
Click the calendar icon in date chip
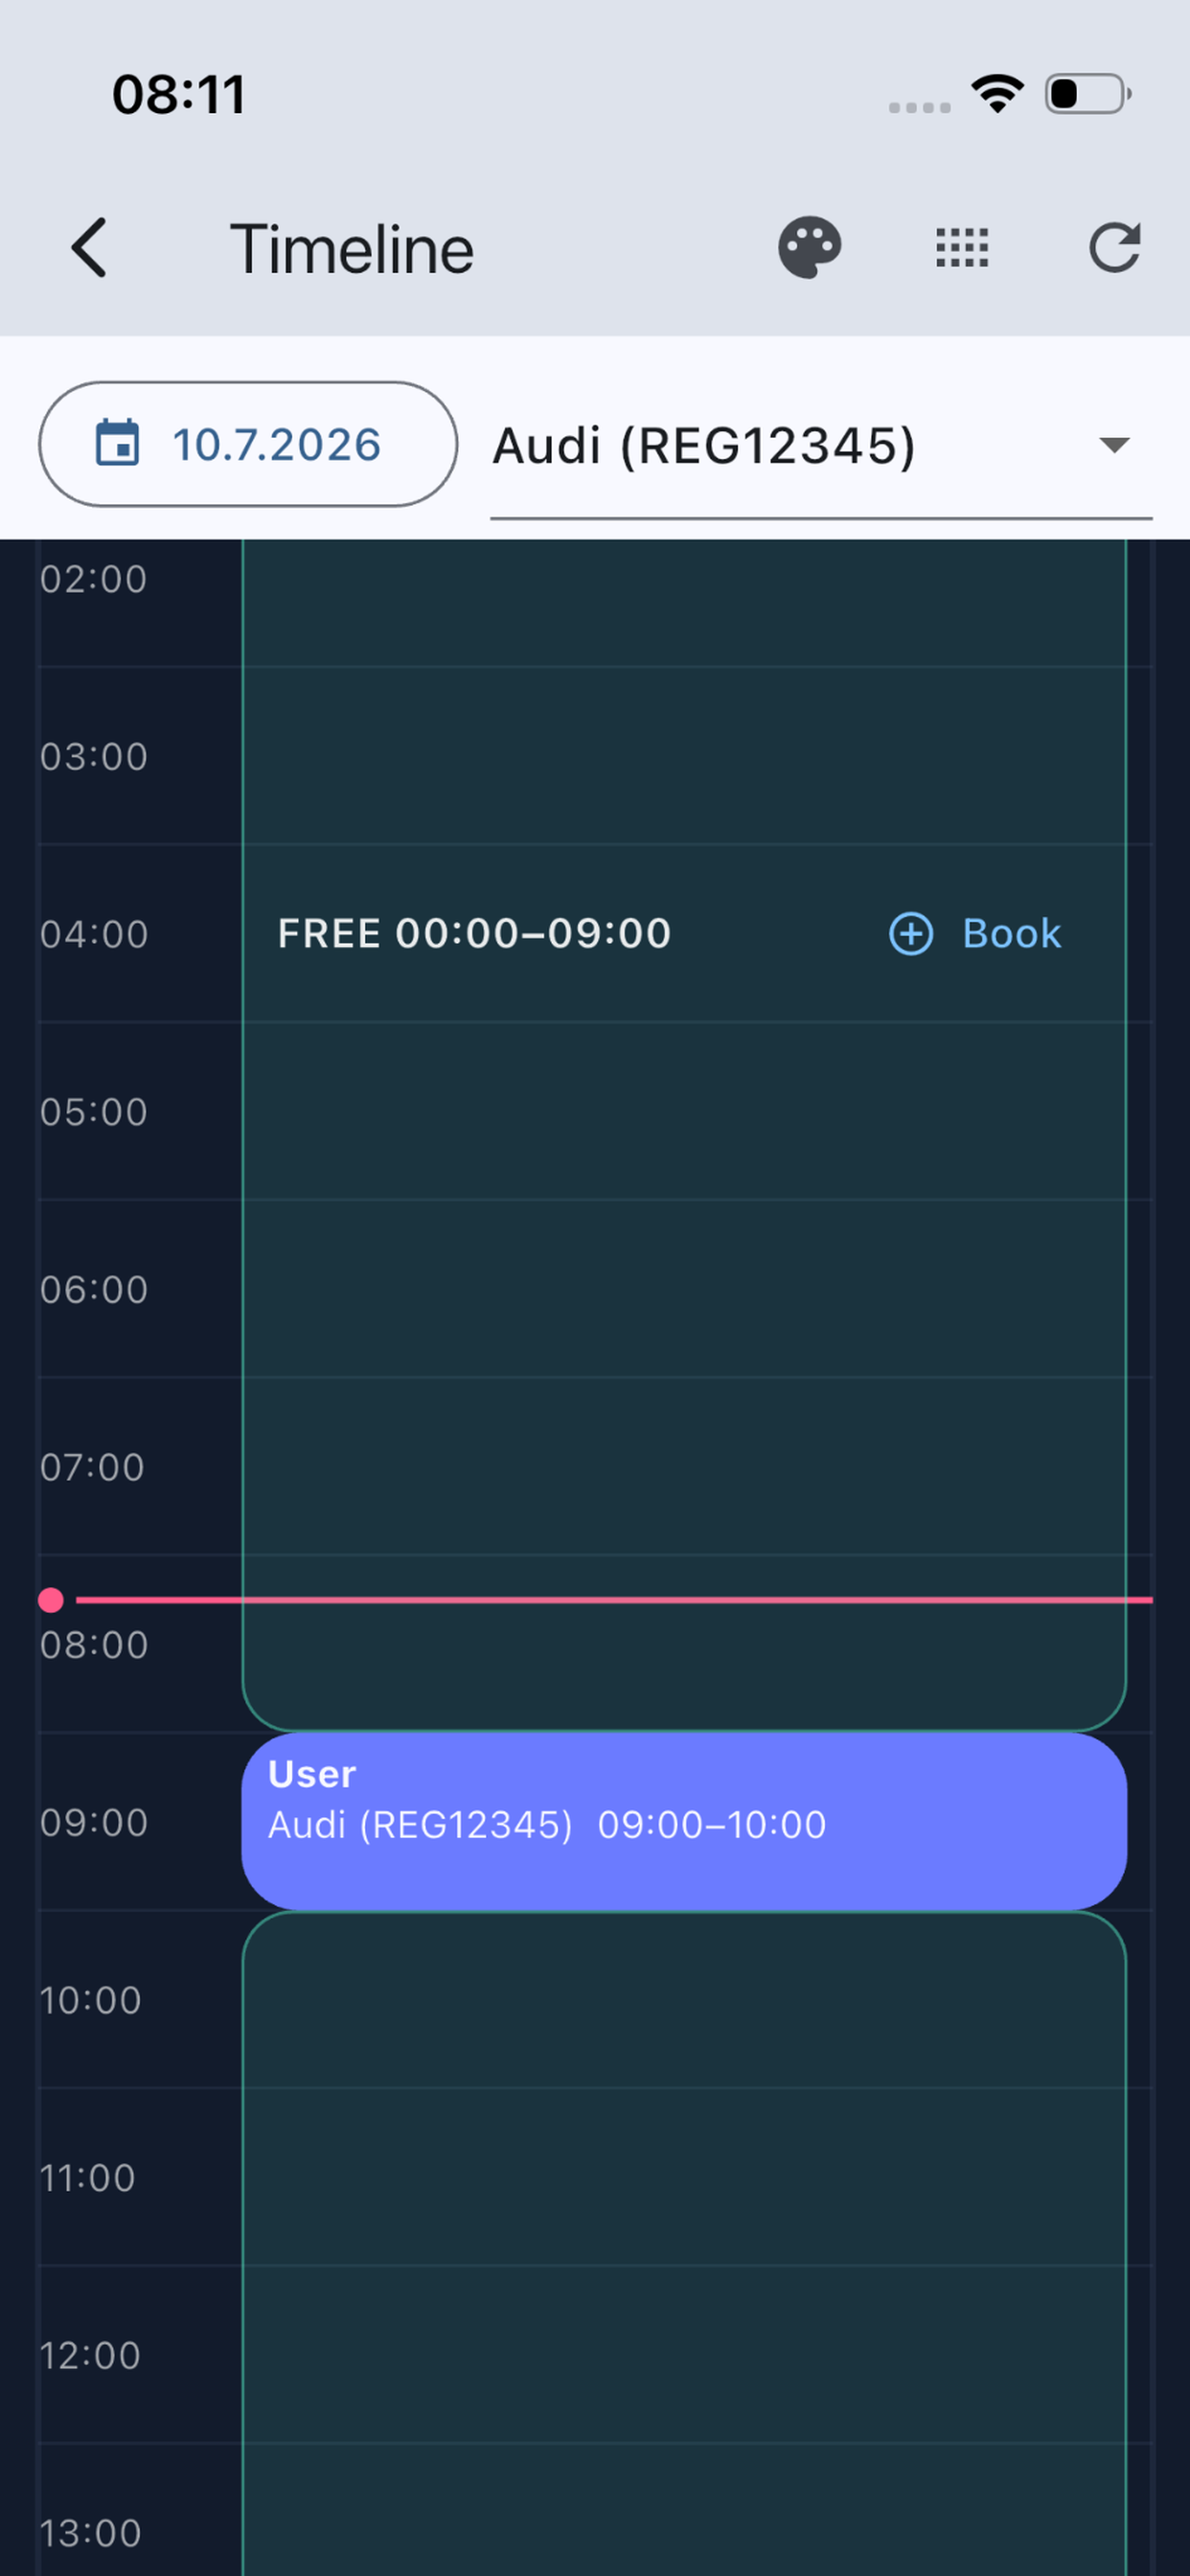pyautogui.click(x=117, y=444)
